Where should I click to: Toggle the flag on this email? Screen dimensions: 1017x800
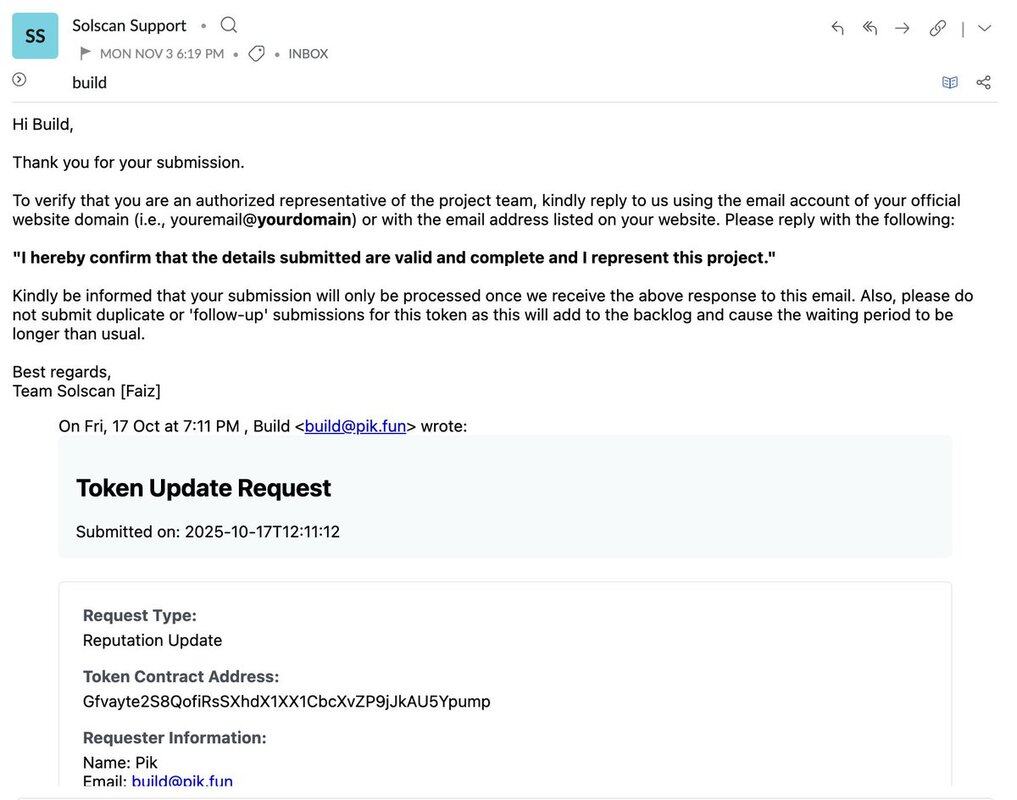pos(85,53)
